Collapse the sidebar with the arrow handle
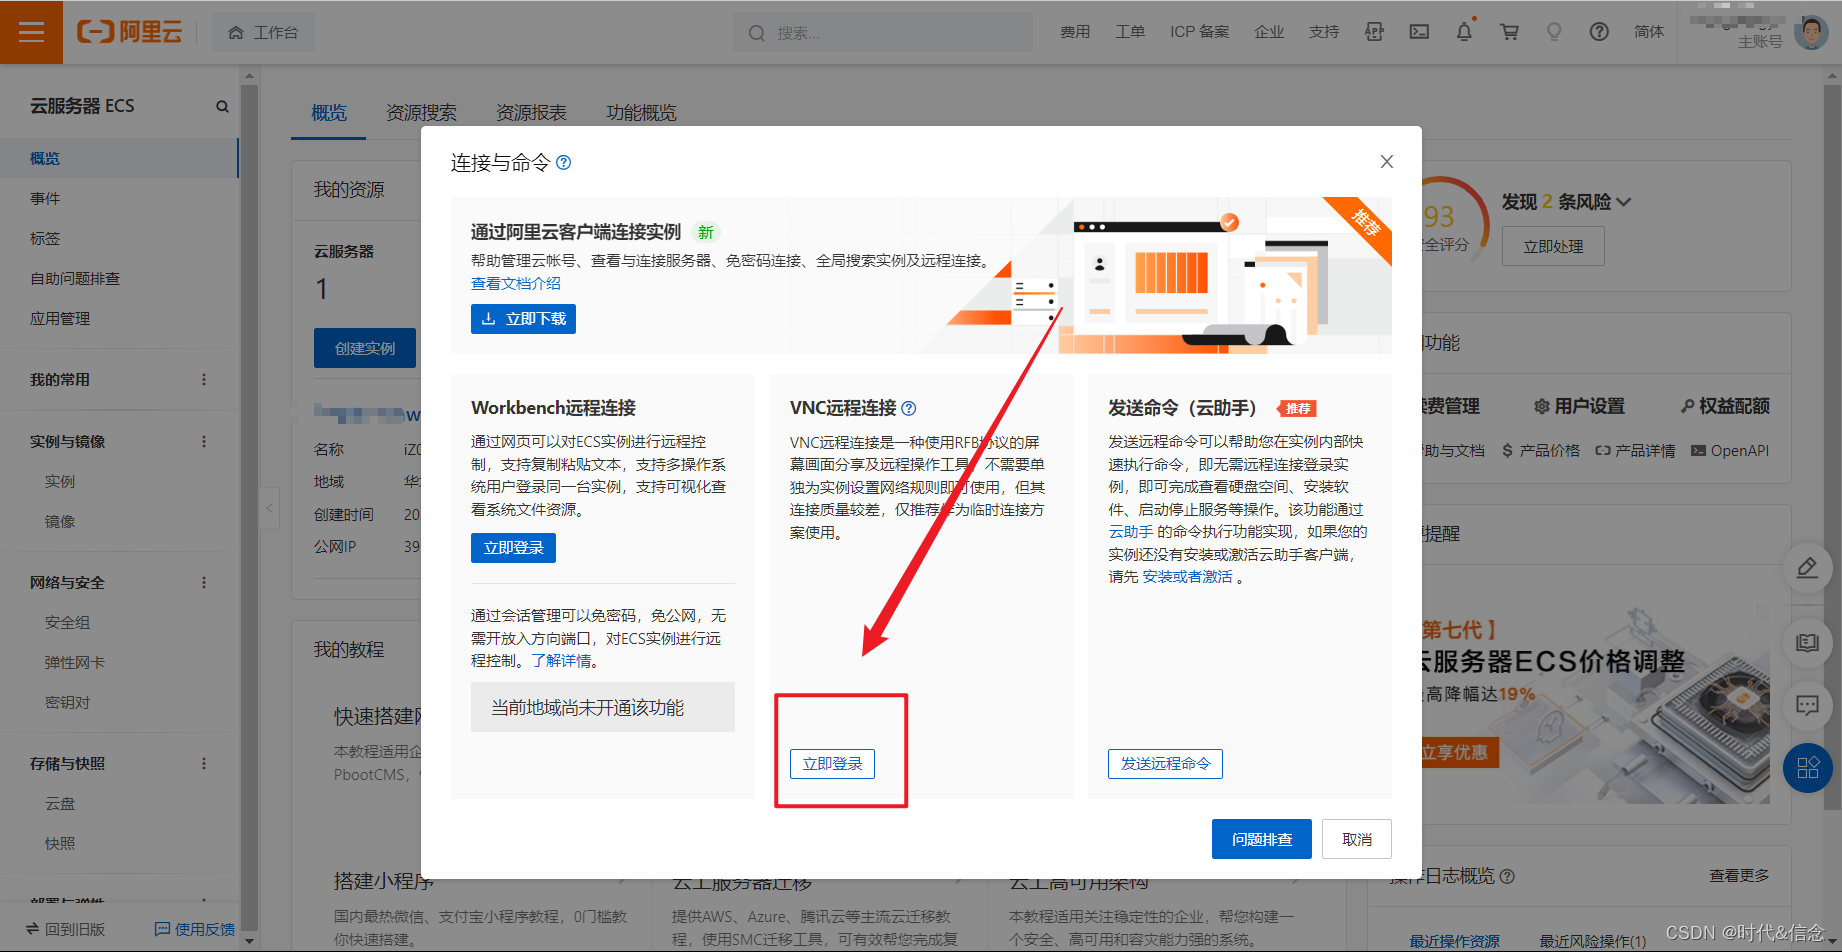Image resolution: width=1842 pixels, height=952 pixels. click(x=269, y=508)
